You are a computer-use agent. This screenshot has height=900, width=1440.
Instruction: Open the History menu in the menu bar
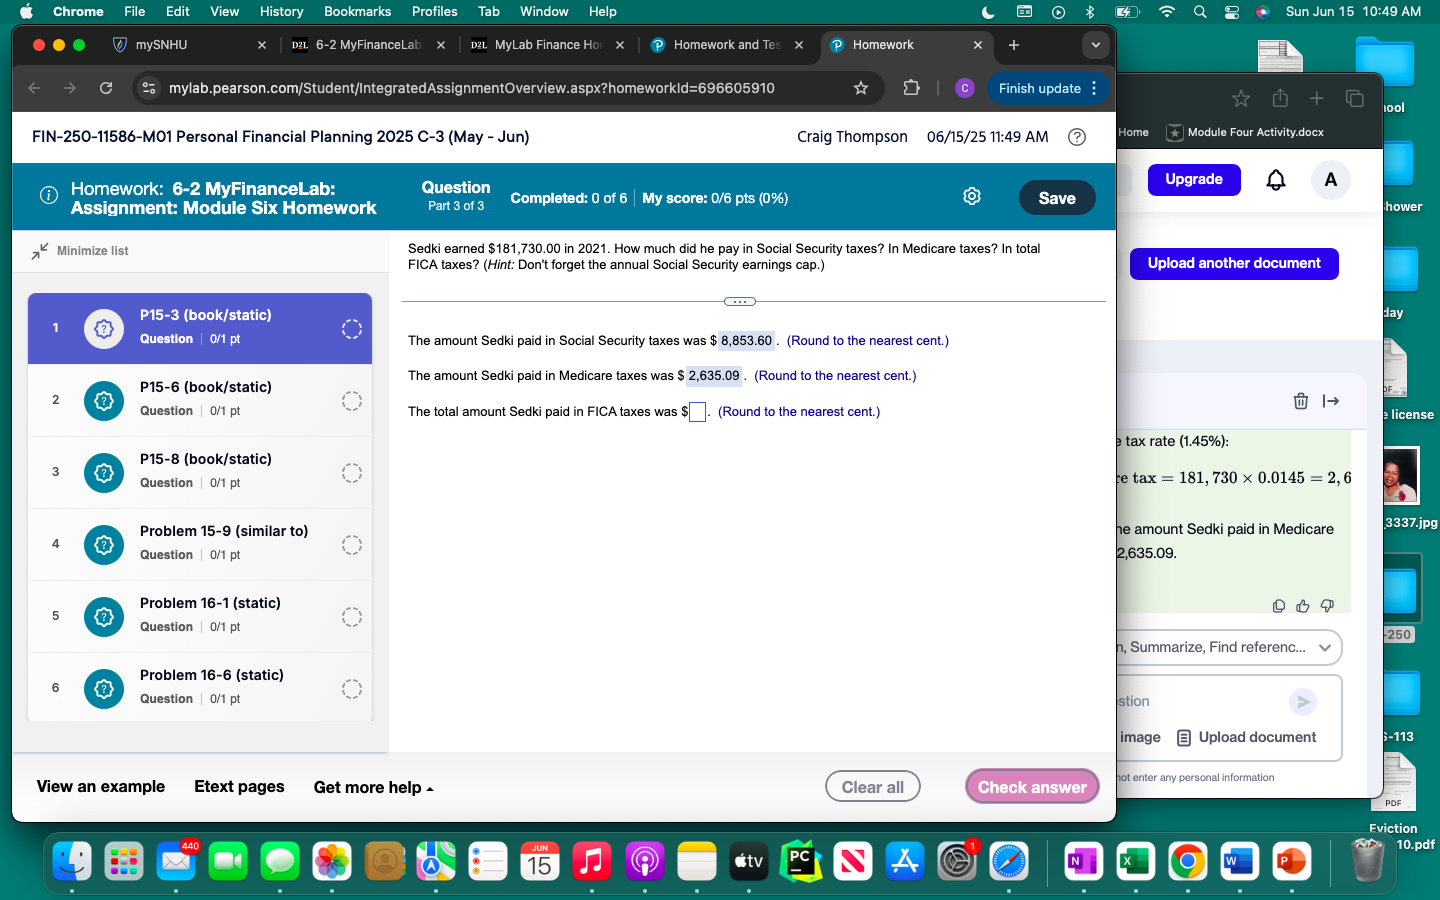pos(281,11)
